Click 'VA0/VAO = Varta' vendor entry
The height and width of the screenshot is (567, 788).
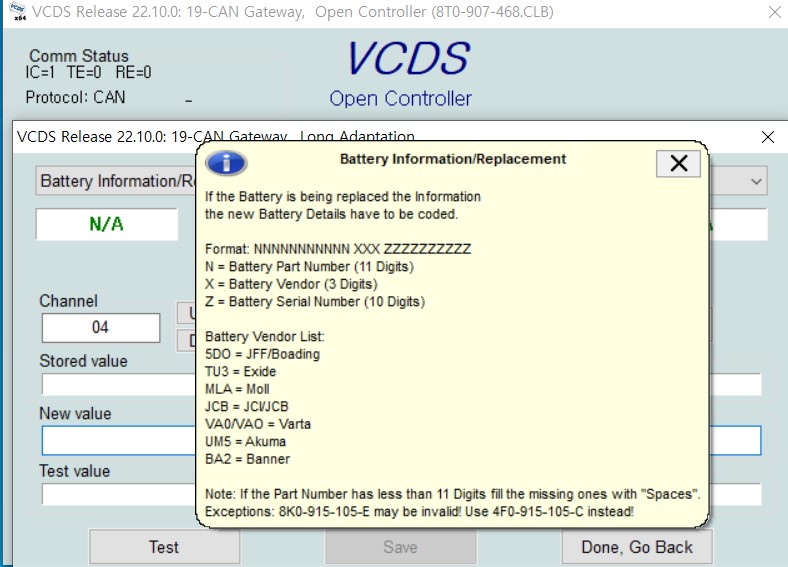point(258,424)
